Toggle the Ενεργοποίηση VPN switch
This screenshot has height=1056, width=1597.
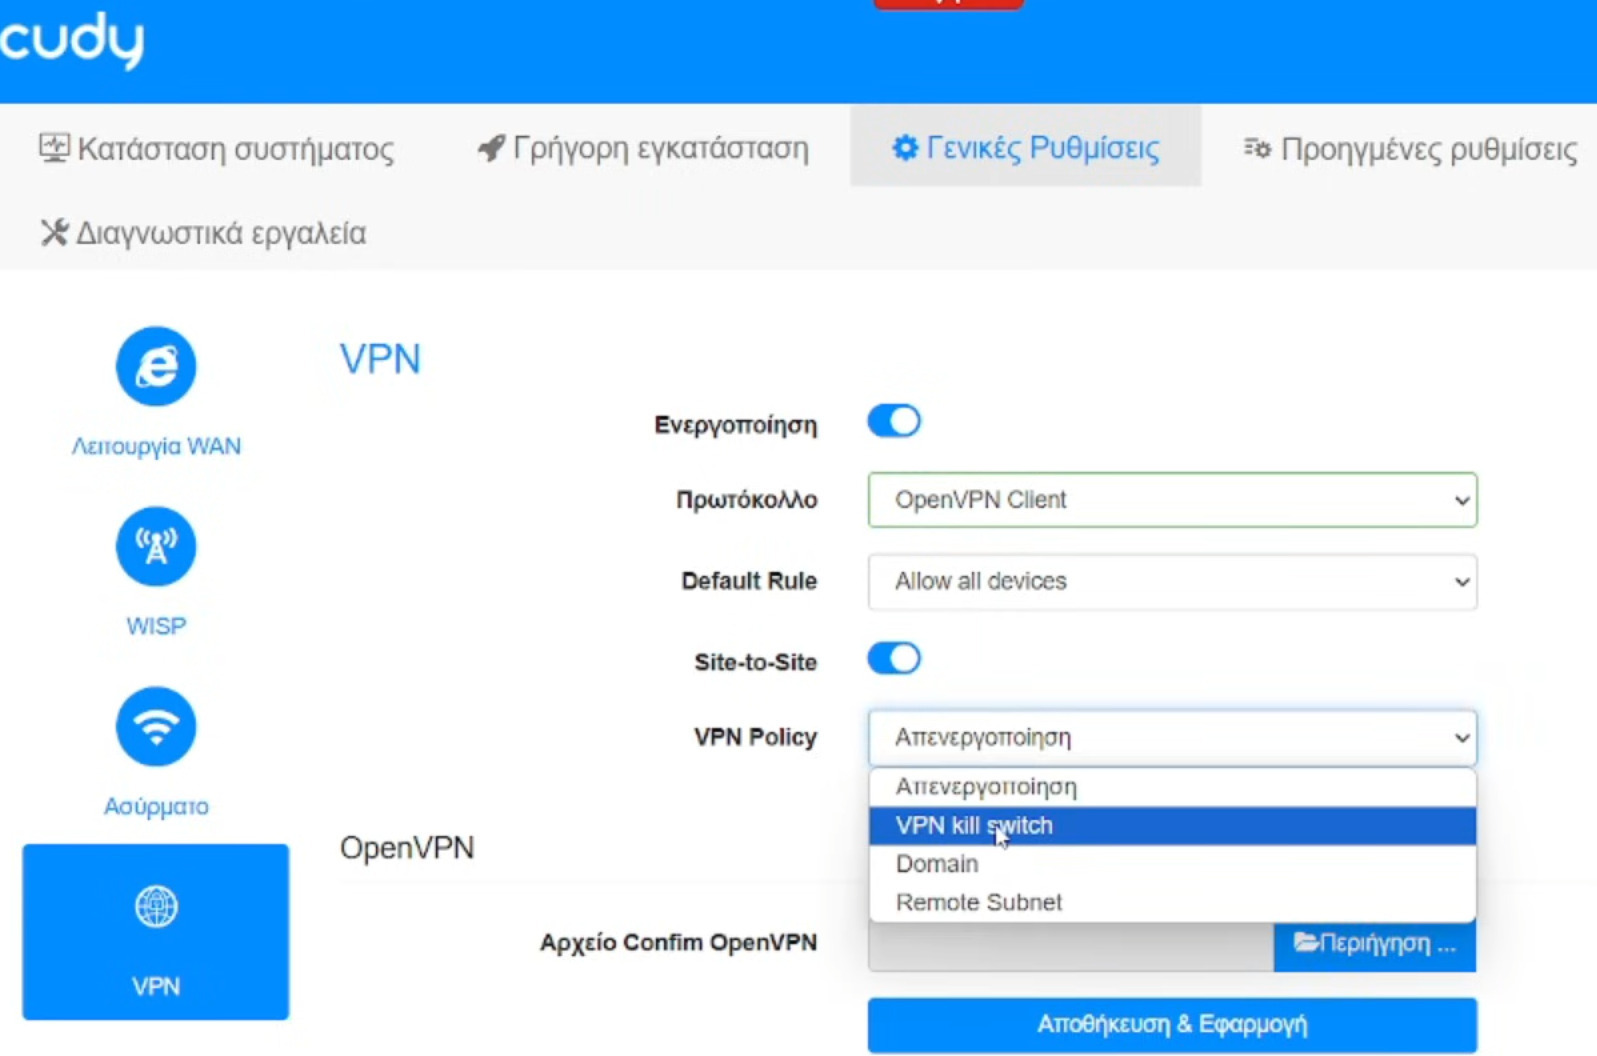click(x=894, y=421)
